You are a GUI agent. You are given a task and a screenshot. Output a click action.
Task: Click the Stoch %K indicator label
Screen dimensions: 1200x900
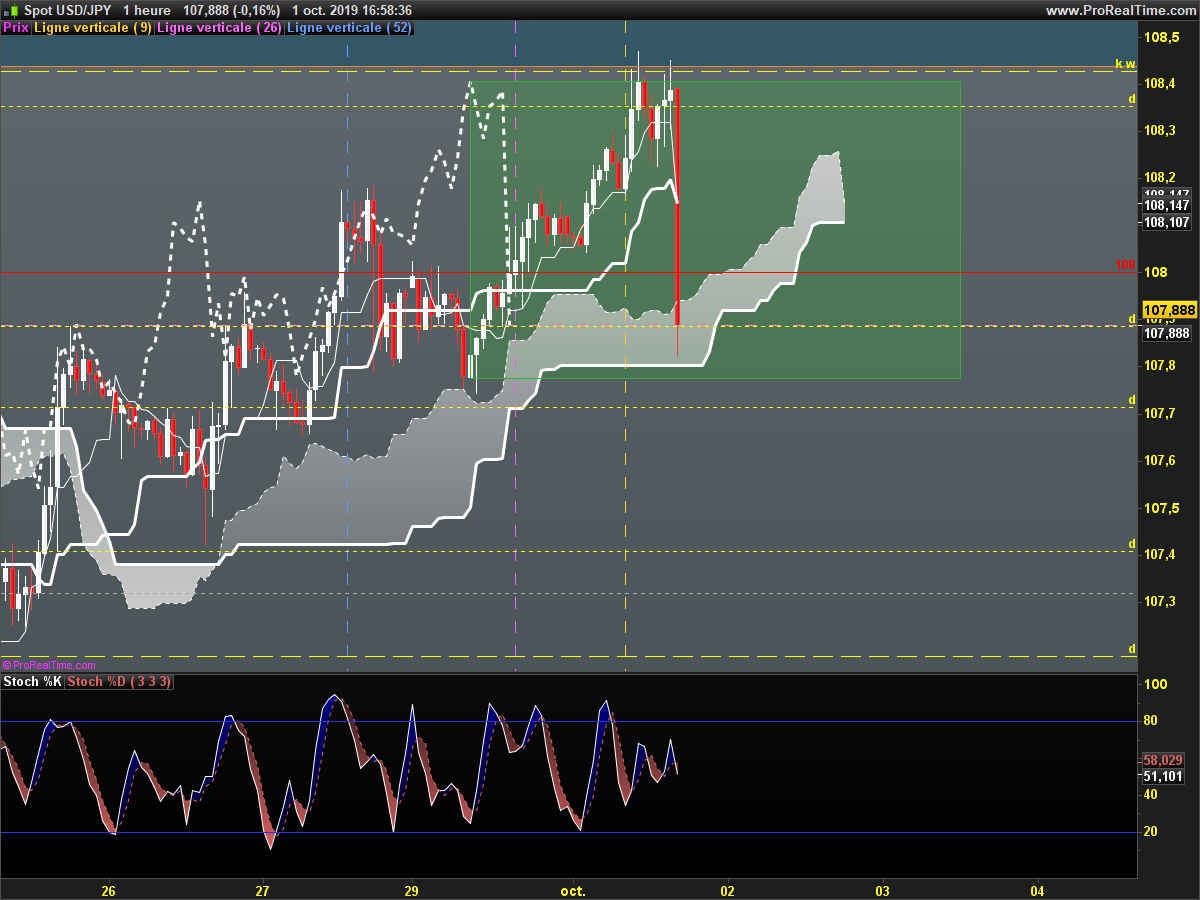pos(33,682)
